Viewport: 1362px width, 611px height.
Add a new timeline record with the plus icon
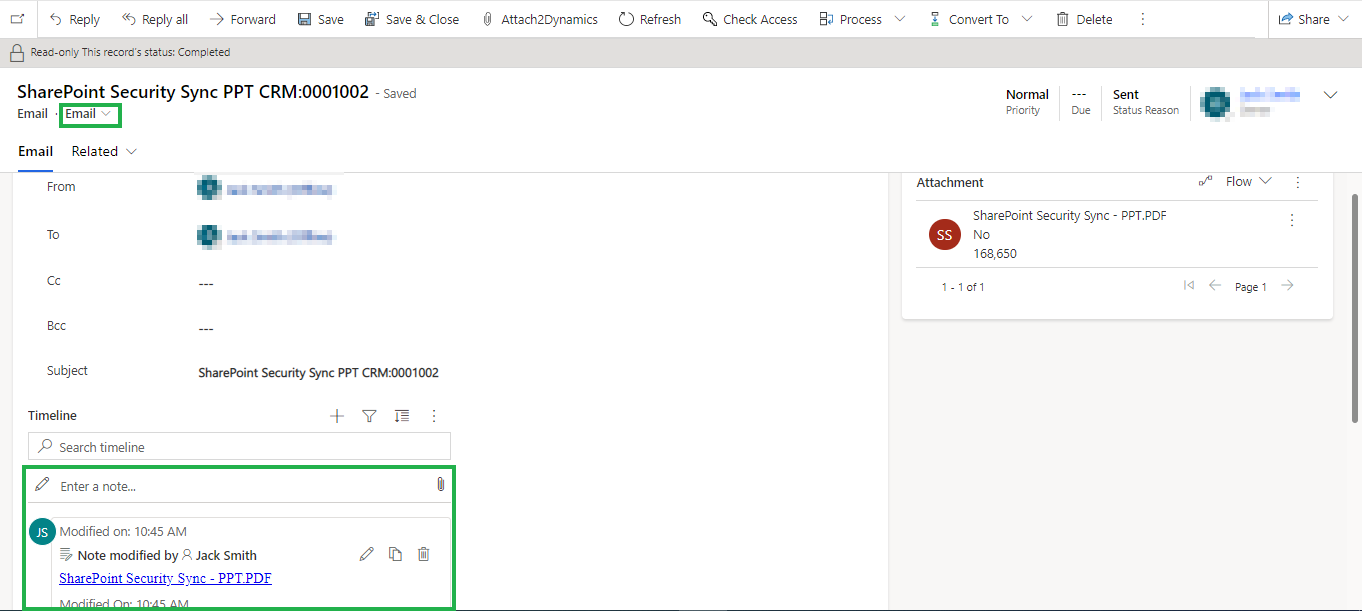[337, 415]
